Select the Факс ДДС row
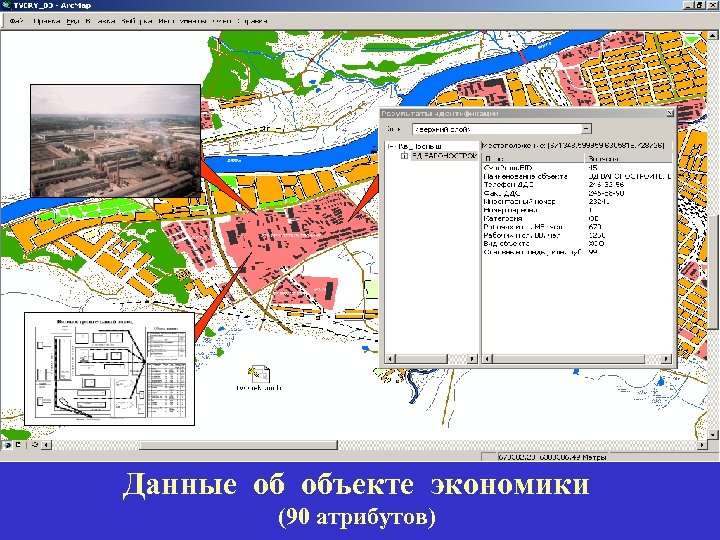 point(577,193)
